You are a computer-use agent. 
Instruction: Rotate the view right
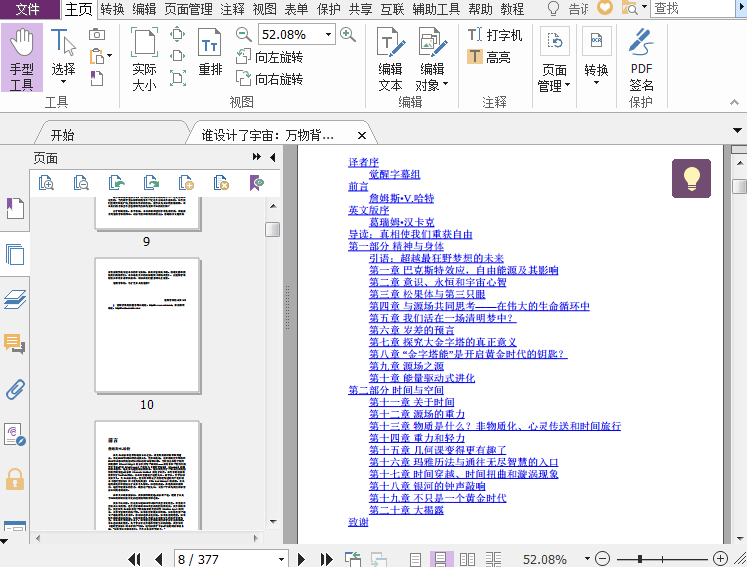point(270,79)
